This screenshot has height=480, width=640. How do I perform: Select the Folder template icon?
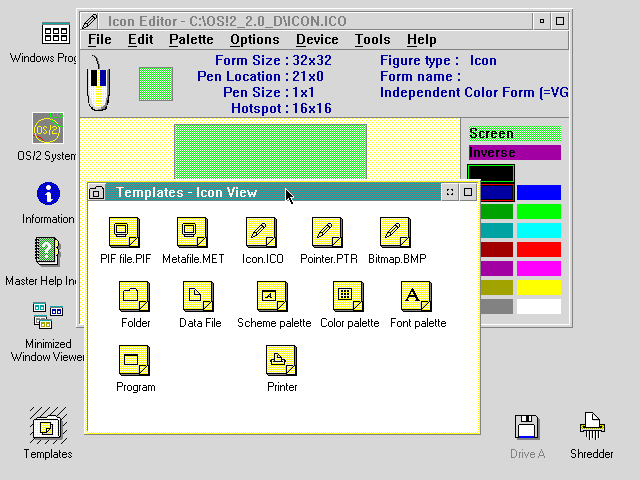pos(134,296)
